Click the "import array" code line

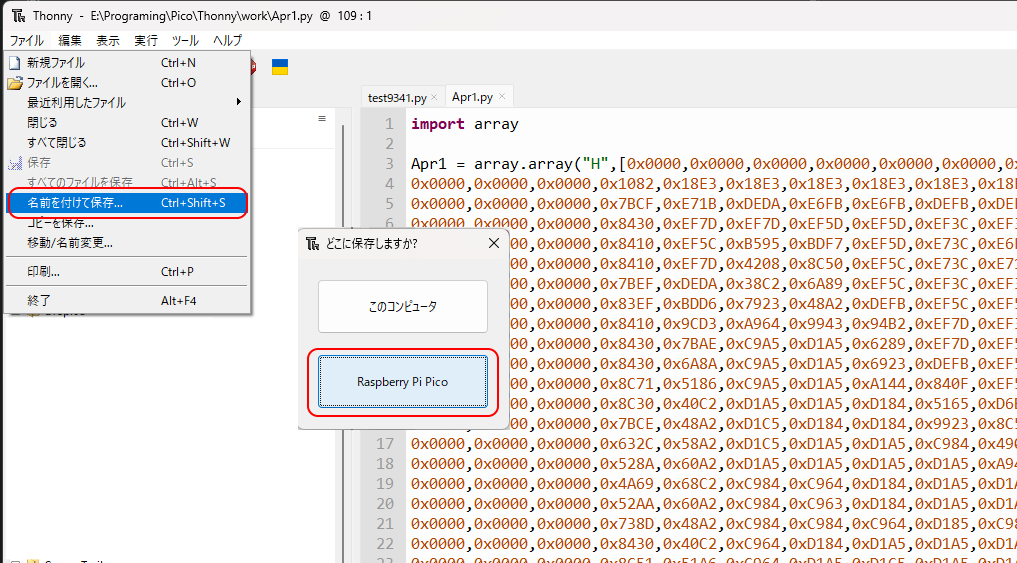coord(465,124)
